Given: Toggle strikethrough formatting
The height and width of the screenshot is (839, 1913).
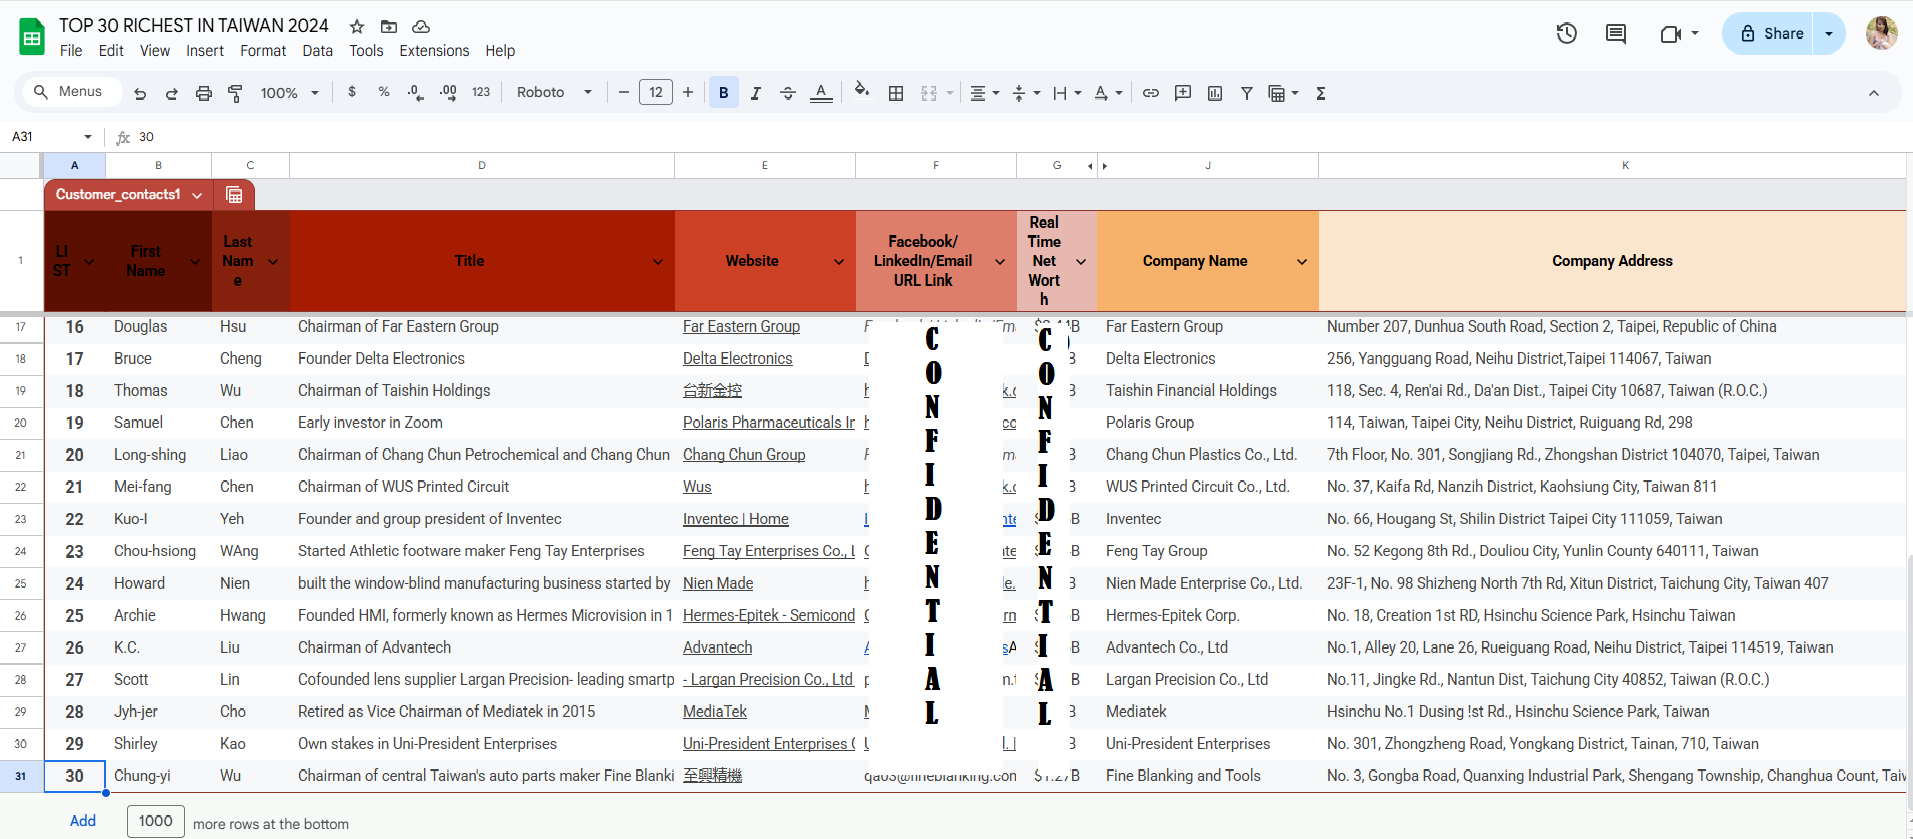Looking at the screenshot, I should [788, 93].
